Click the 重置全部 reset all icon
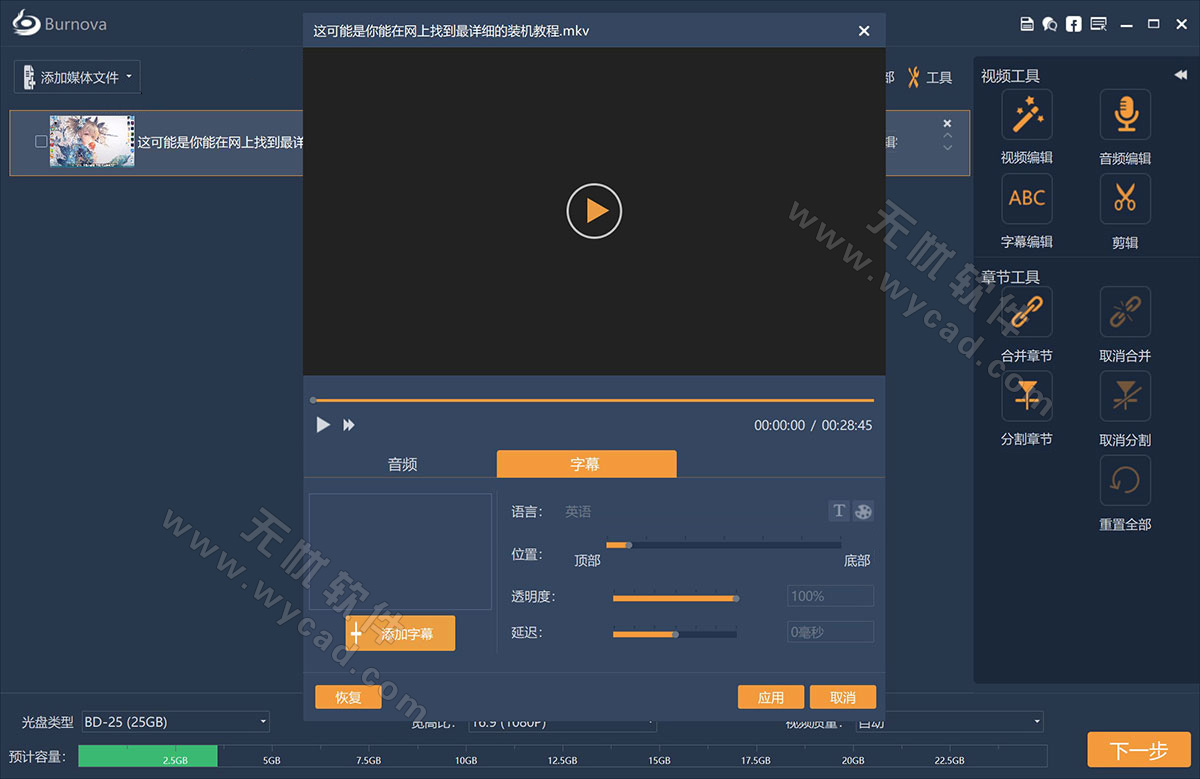This screenshot has width=1200, height=779. (1124, 480)
